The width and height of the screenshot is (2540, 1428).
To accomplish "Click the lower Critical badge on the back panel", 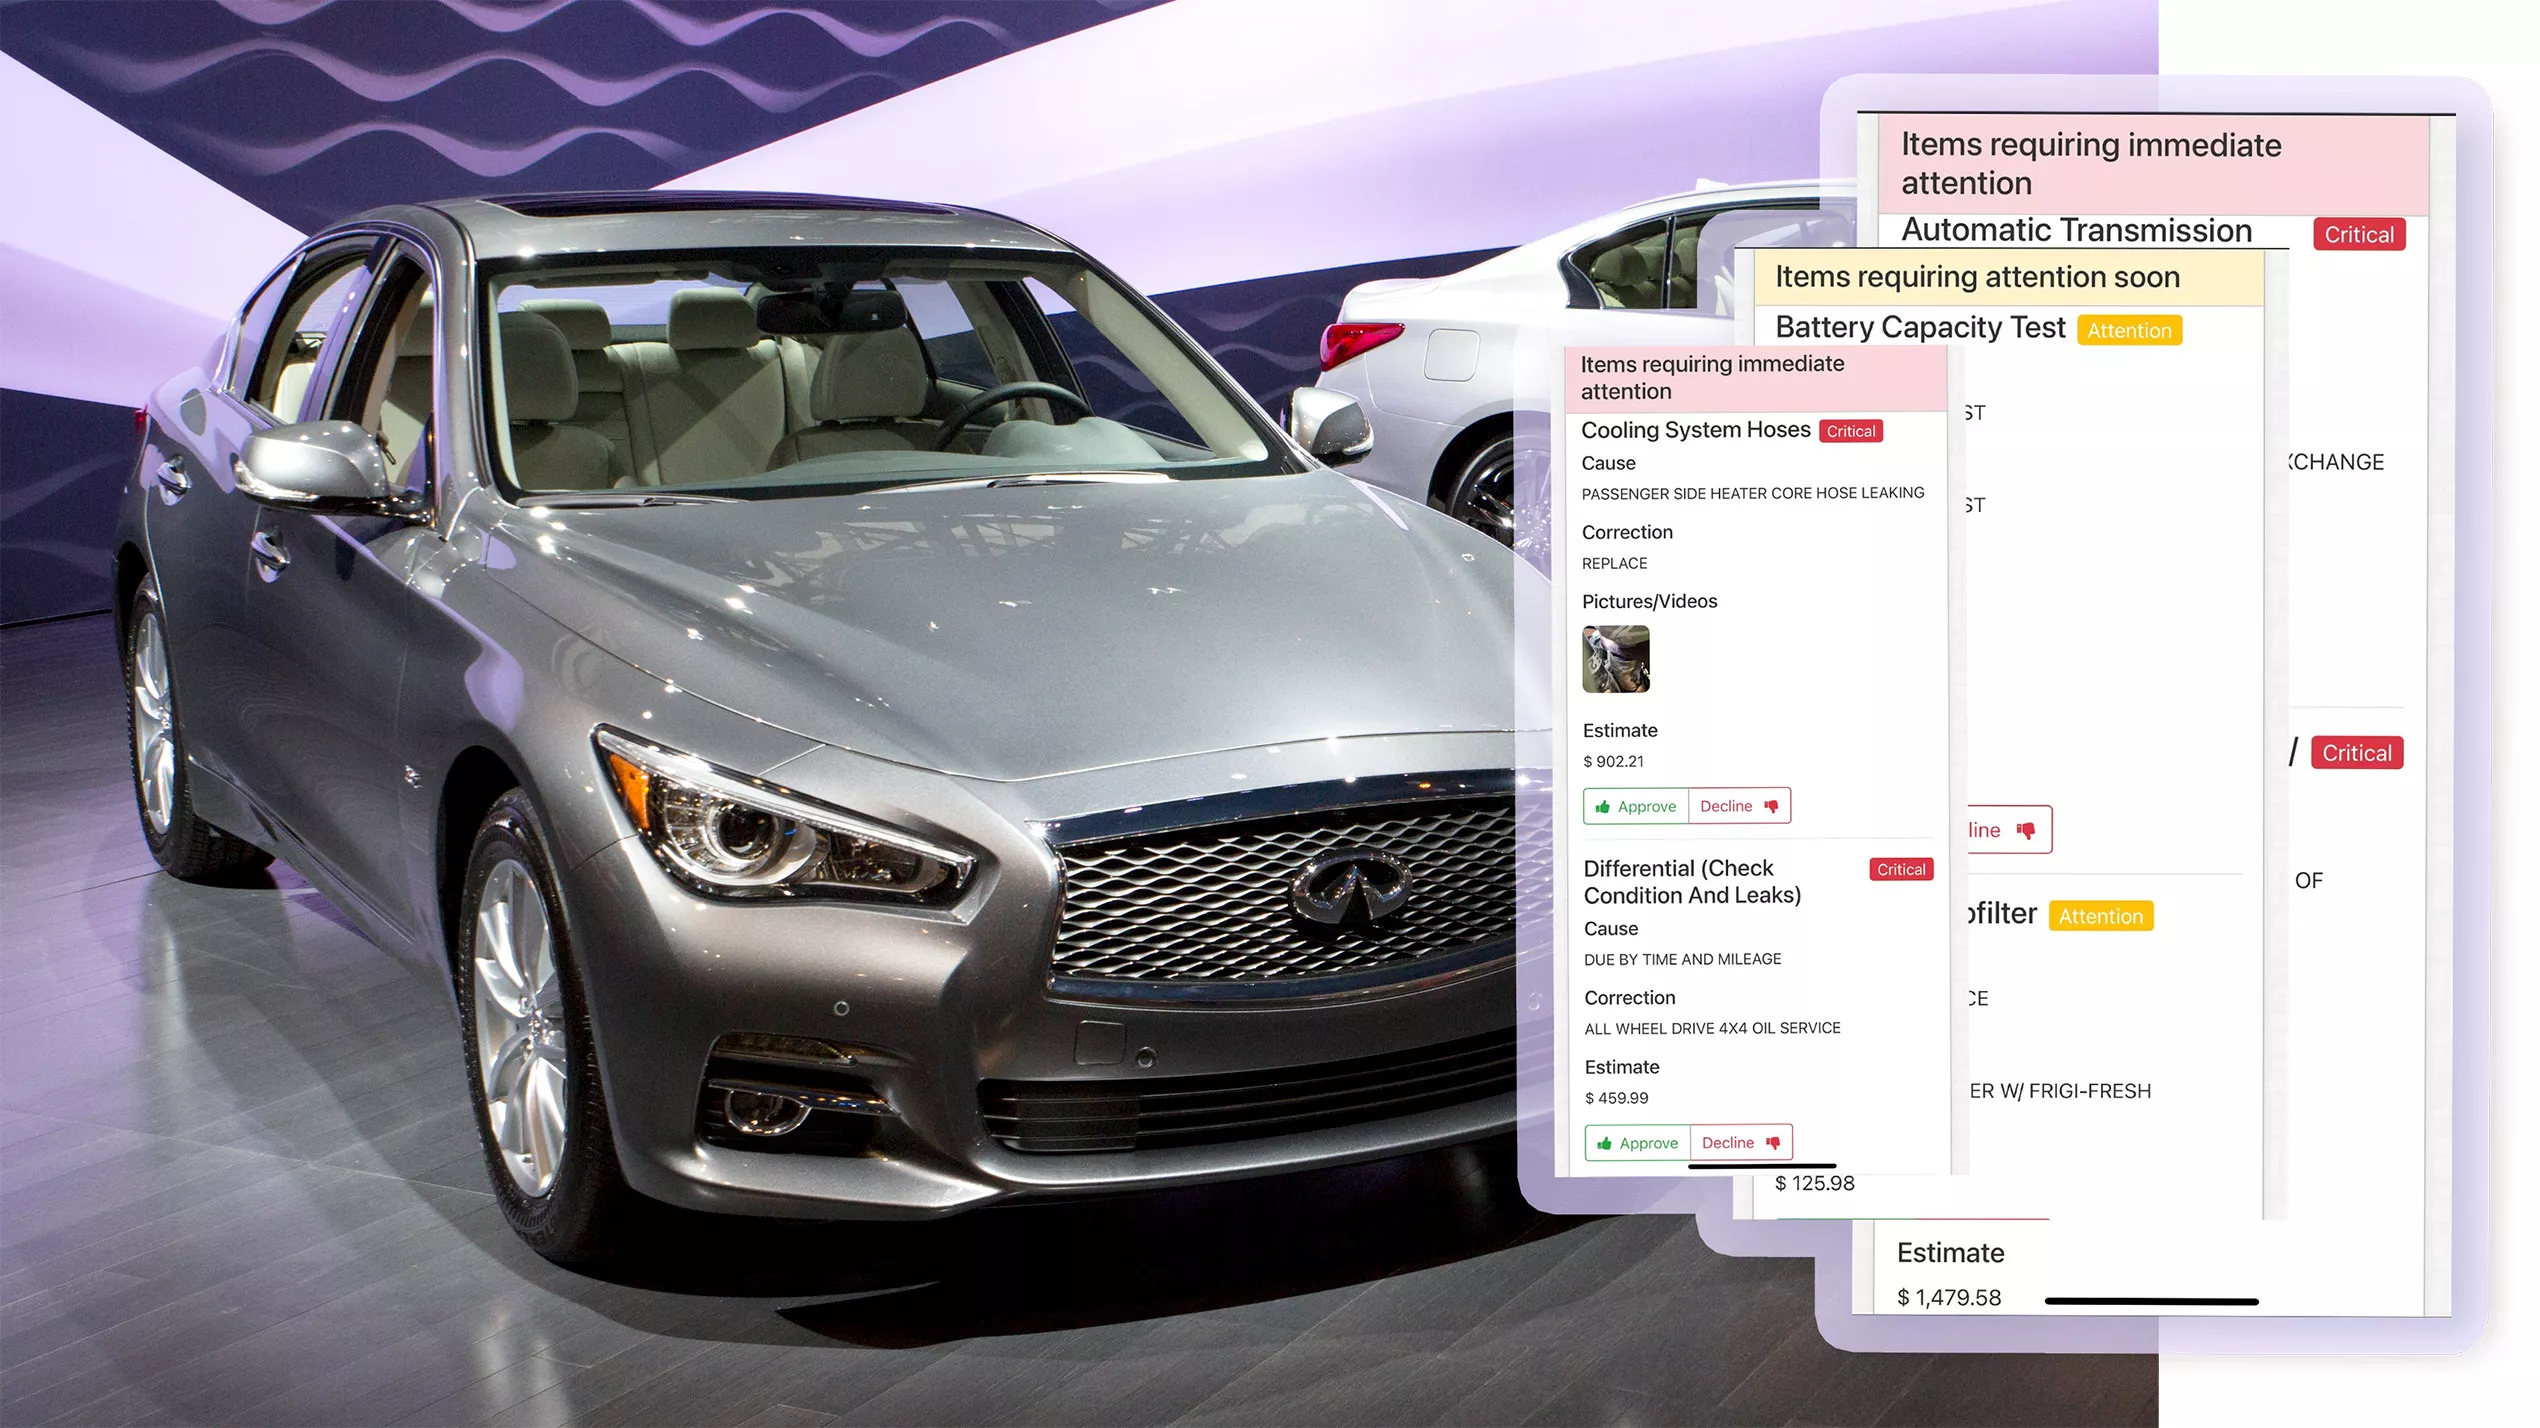I will point(2356,753).
